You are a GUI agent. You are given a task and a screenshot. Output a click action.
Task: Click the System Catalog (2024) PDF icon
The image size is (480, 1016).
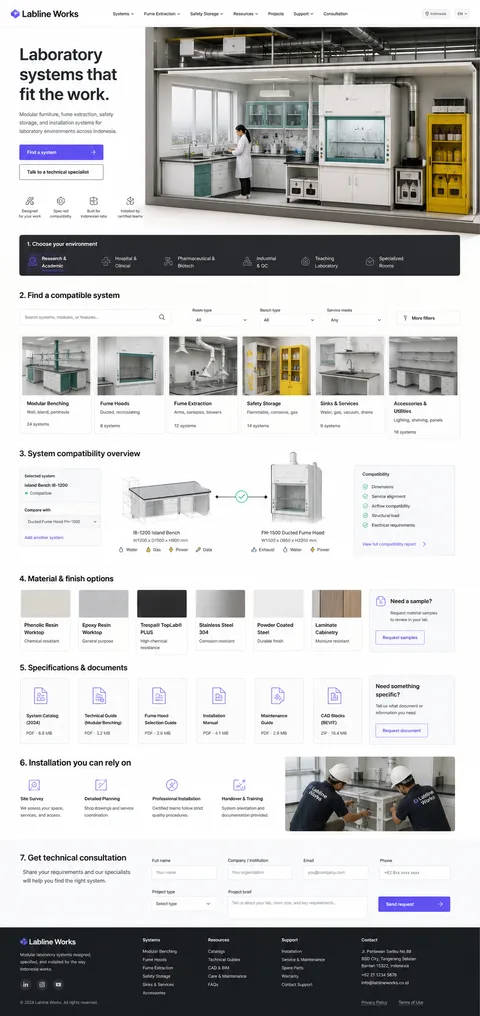(40, 696)
